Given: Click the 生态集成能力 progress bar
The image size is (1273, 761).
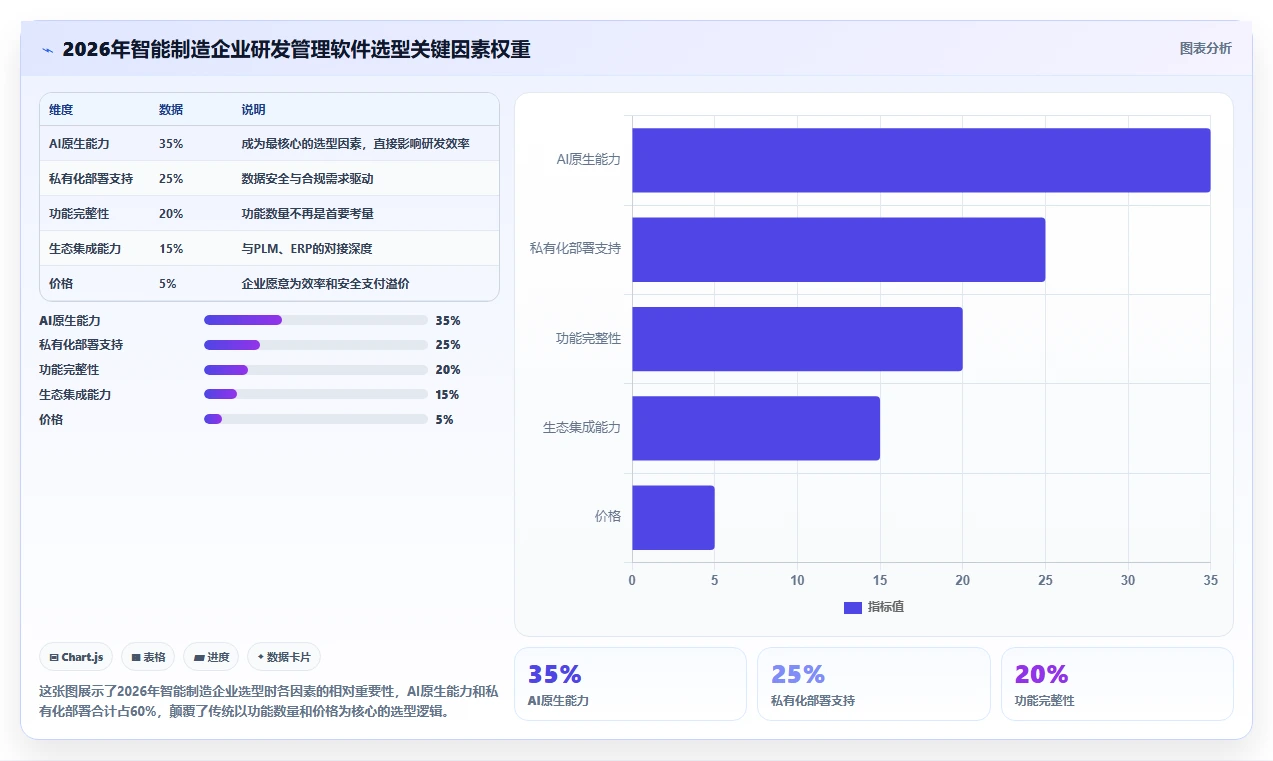Looking at the screenshot, I should (316, 395).
